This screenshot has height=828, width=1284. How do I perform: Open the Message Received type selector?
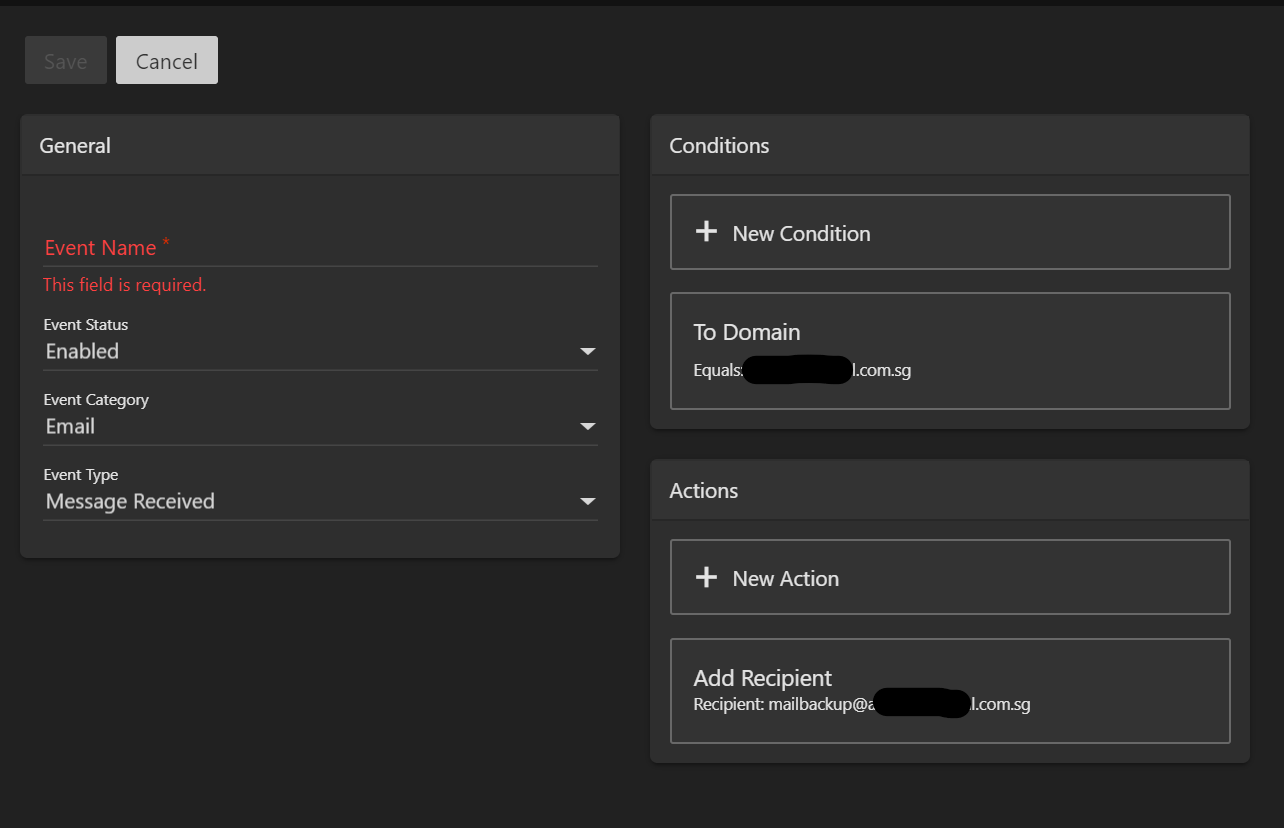tap(300, 502)
